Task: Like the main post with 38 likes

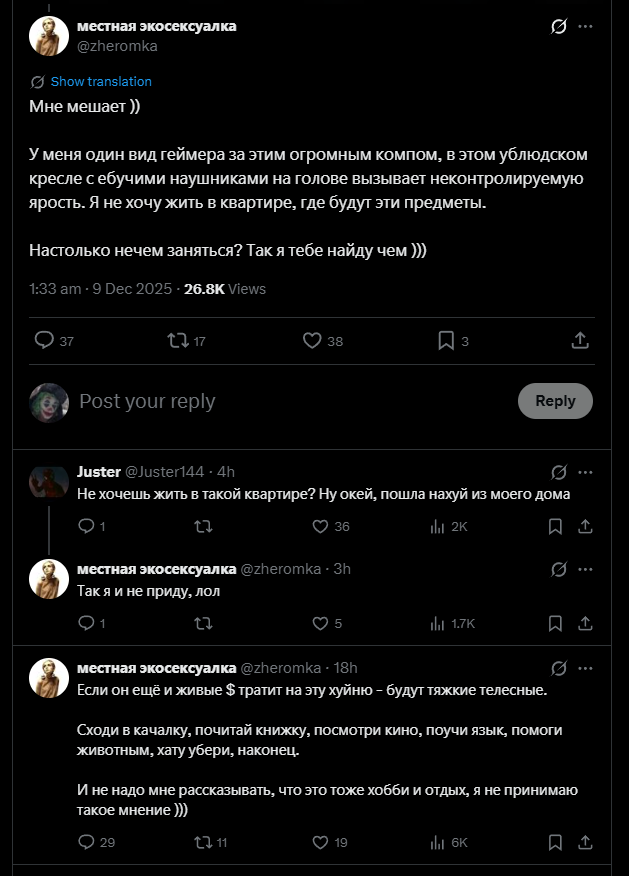Action: 312,341
